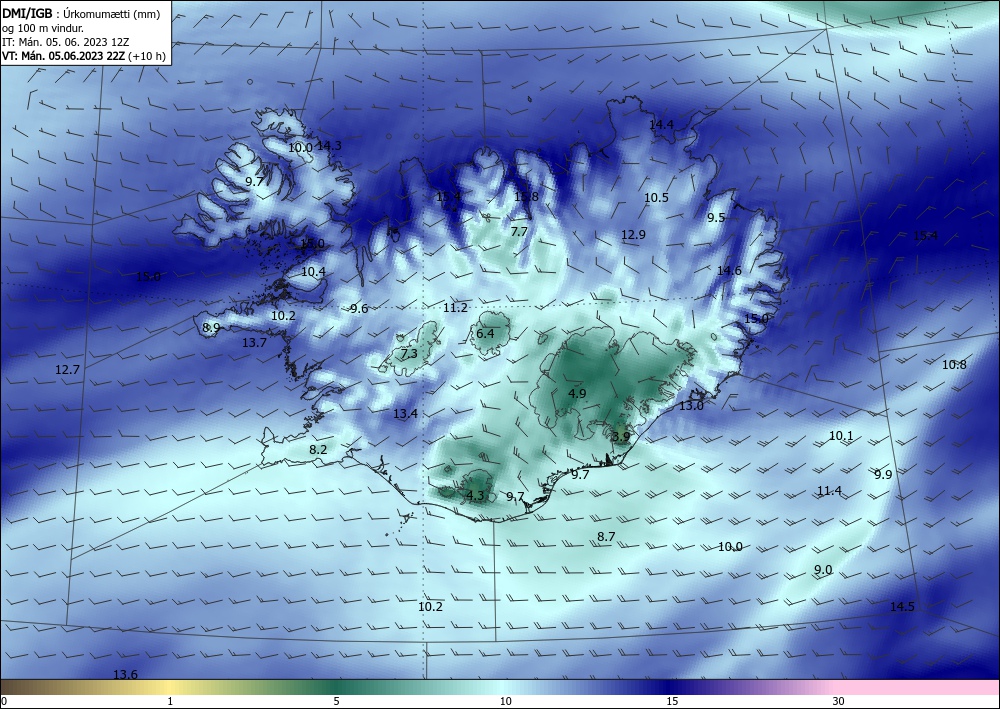
Task: Click the 15 tick on color scale
Action: (x=672, y=702)
